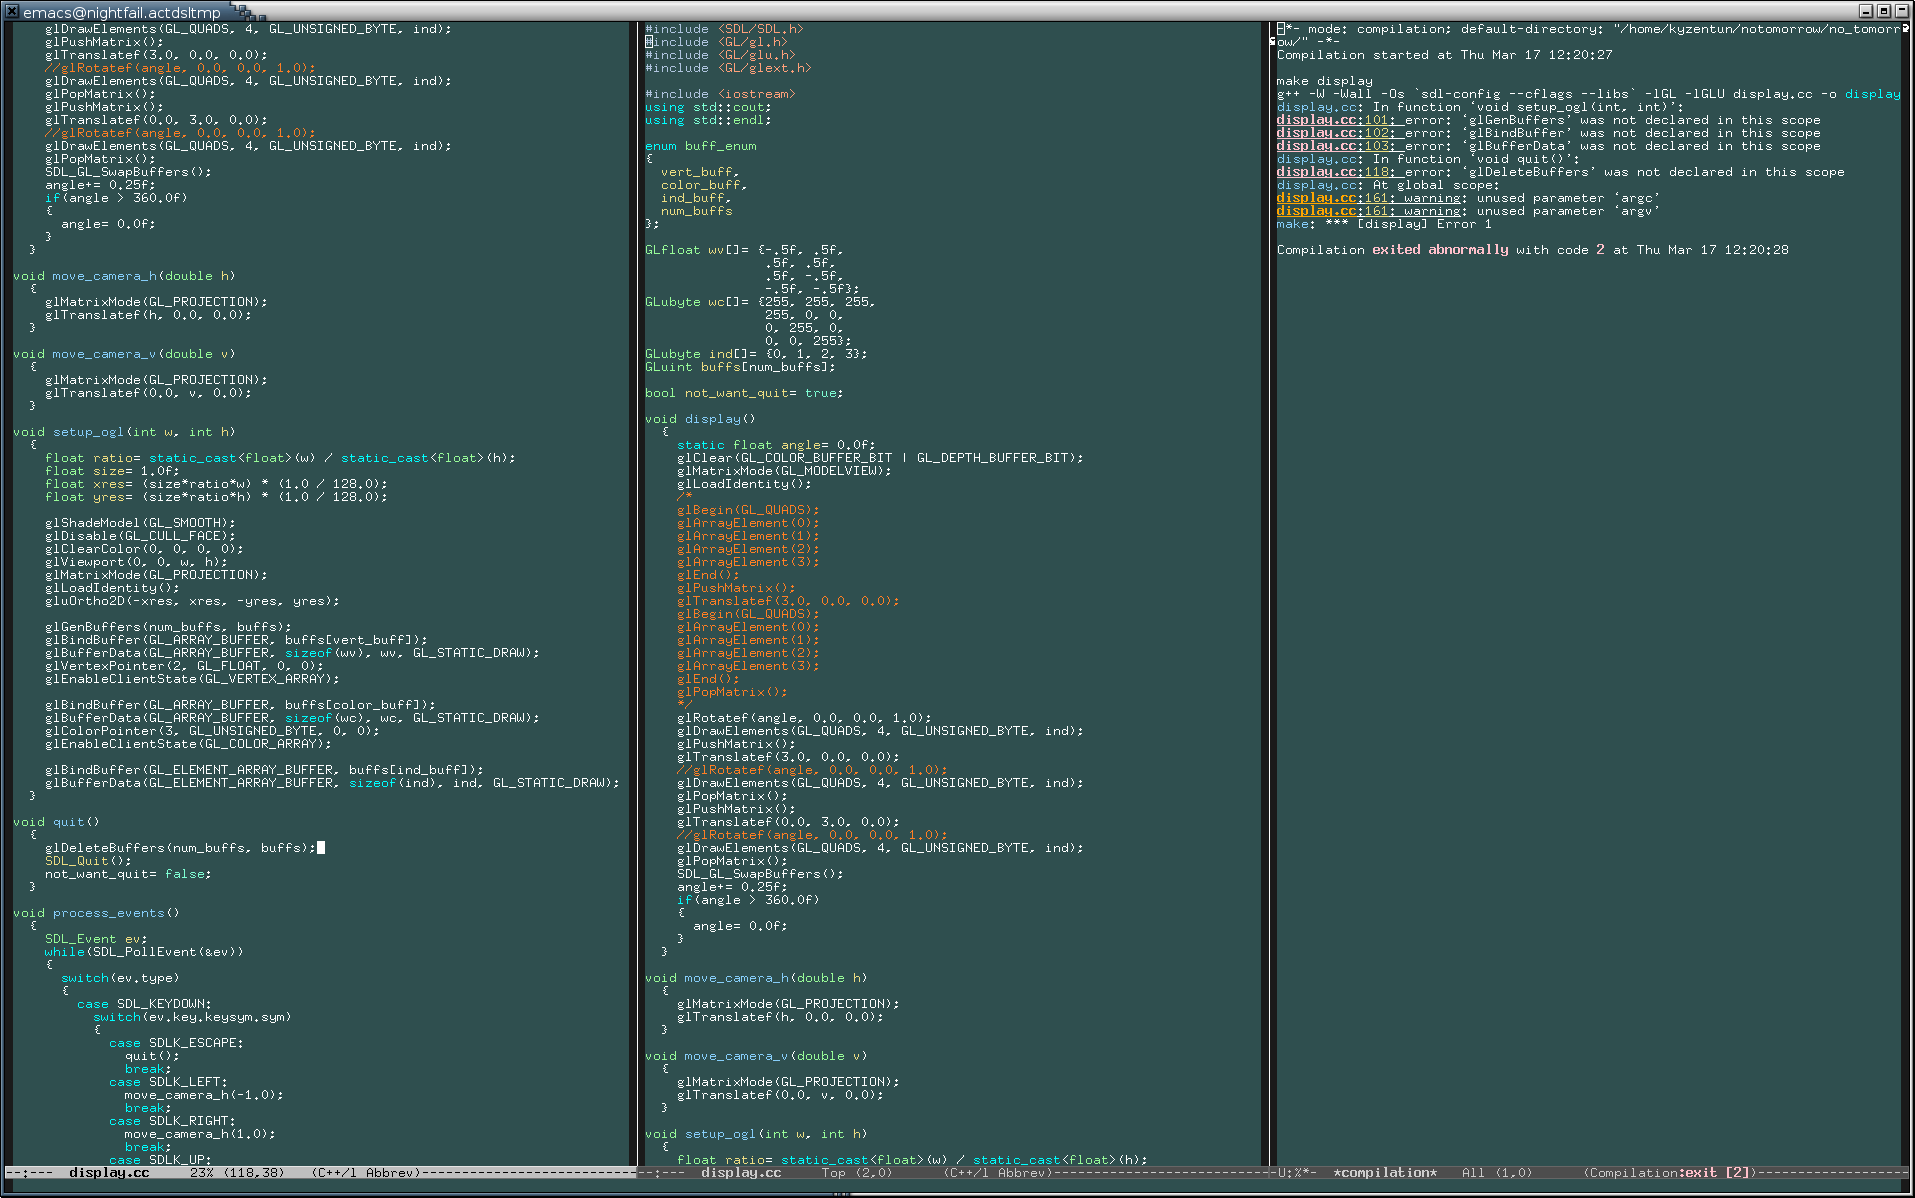This screenshot has height=1198, width=1915.
Task: Click the 'void quit()' function header
Action: [x=56, y=822]
